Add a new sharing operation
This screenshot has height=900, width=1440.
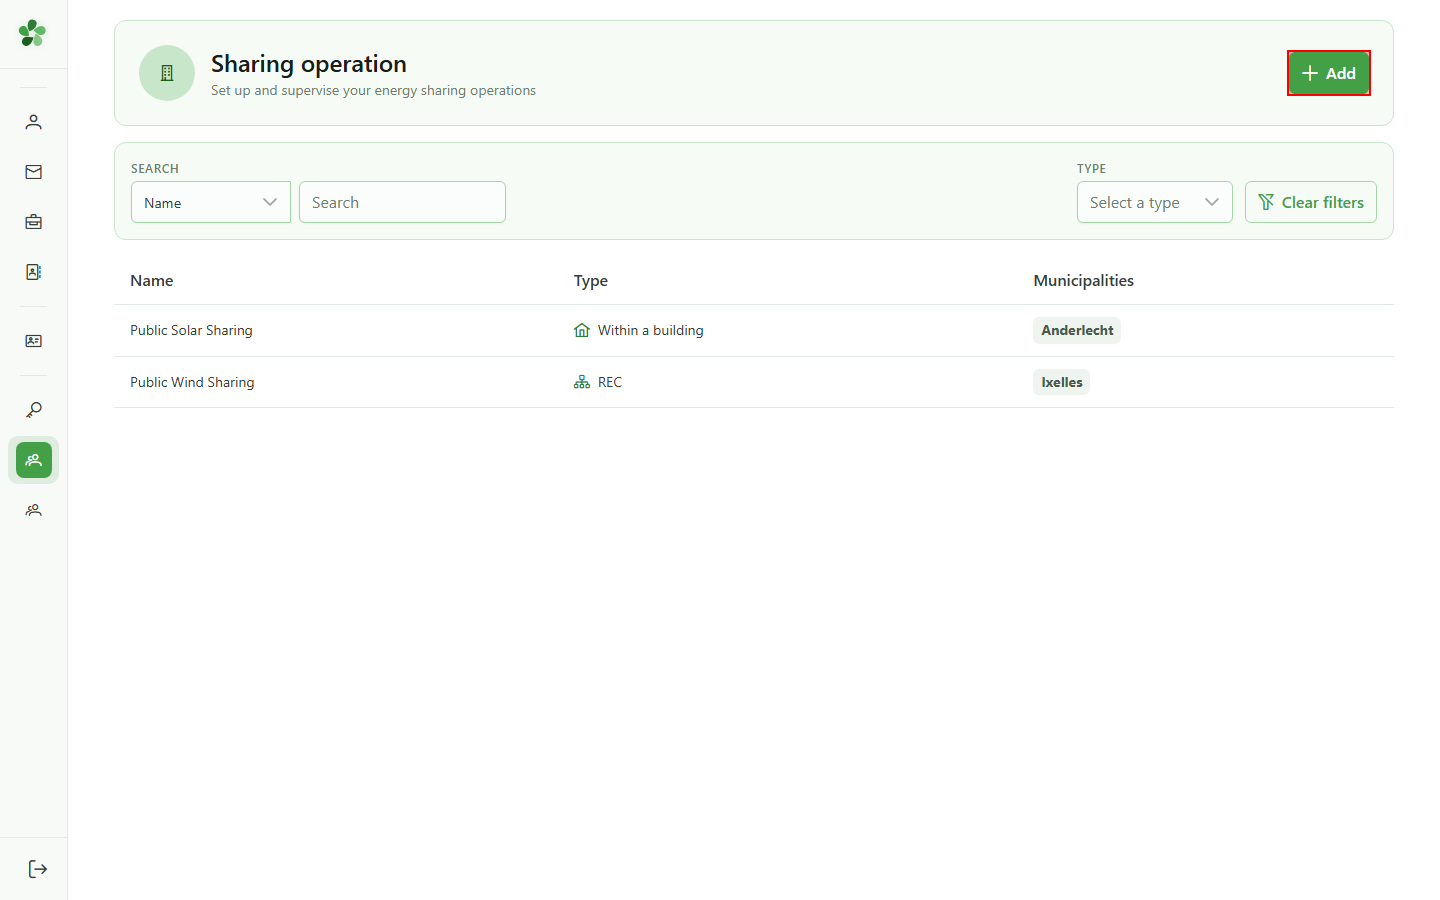pos(1329,73)
